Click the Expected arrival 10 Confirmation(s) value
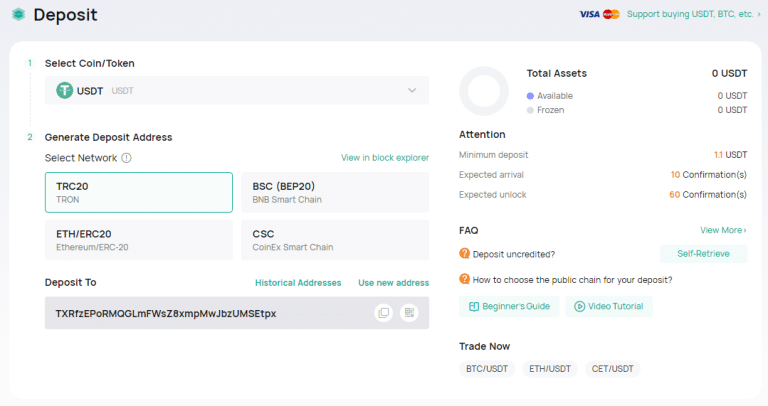This screenshot has width=768, height=406. coord(709,175)
